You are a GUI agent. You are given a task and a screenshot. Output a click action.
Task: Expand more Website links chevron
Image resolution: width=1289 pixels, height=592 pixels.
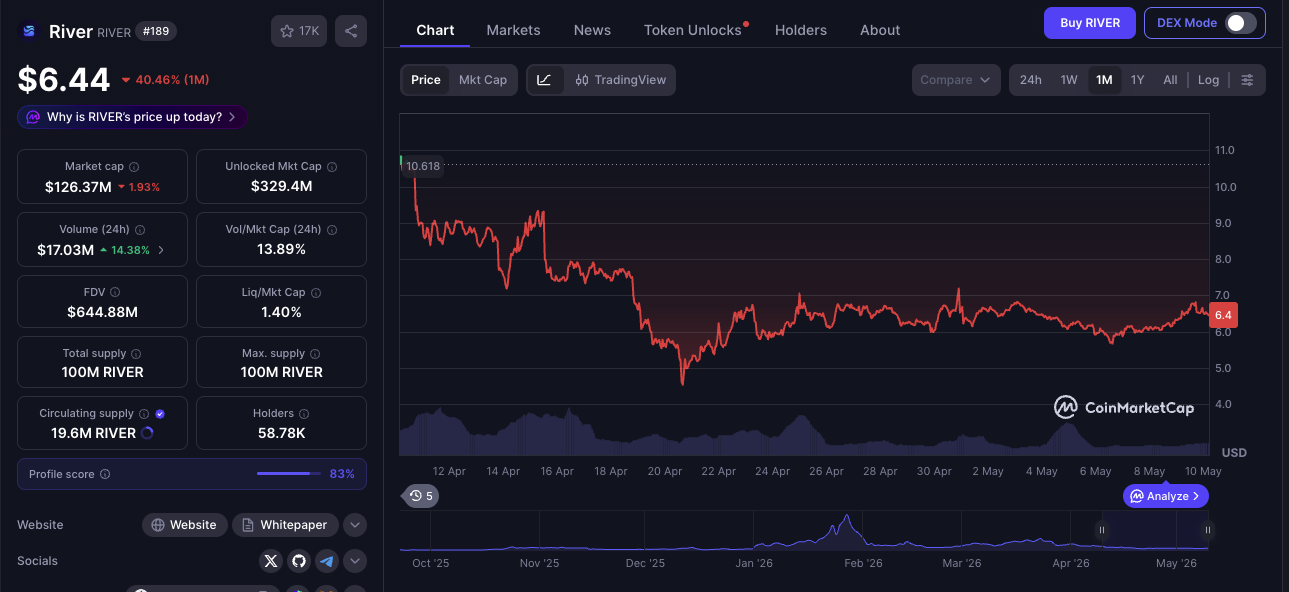(355, 525)
